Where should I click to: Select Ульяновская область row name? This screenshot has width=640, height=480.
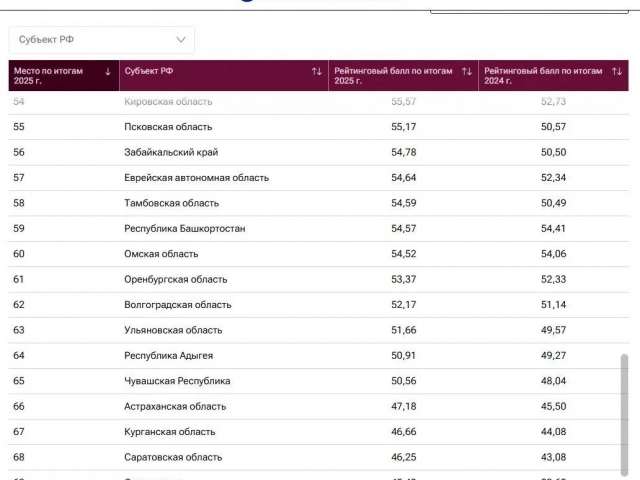tap(173, 330)
